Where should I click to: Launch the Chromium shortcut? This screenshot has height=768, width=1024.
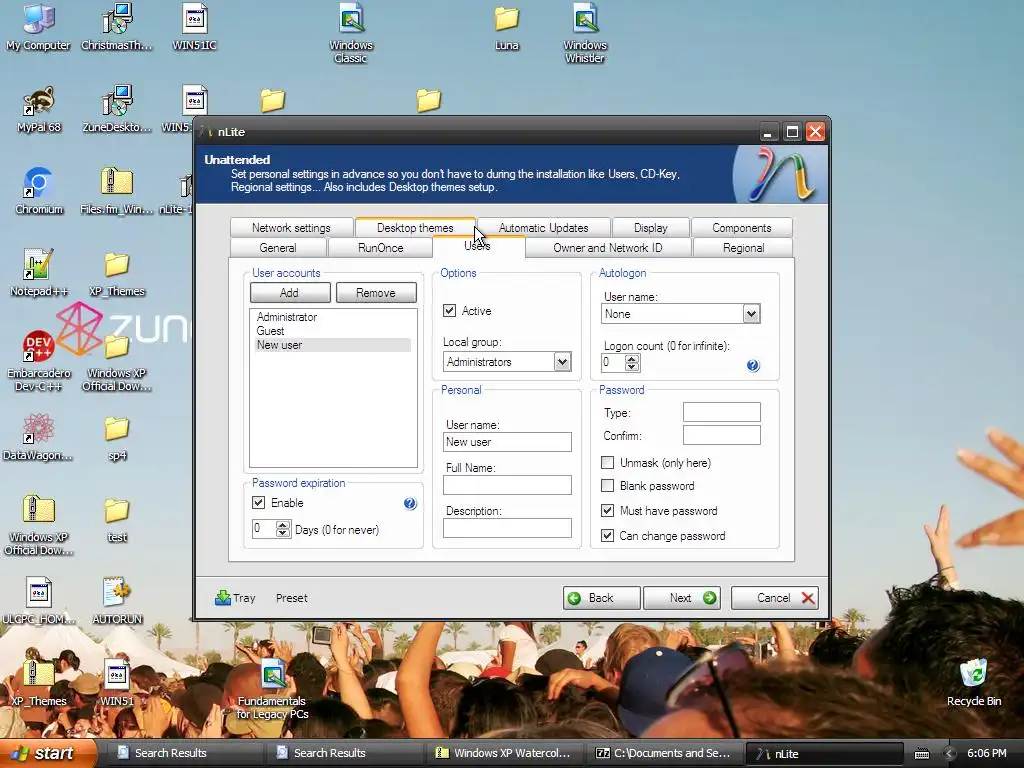coord(39,191)
